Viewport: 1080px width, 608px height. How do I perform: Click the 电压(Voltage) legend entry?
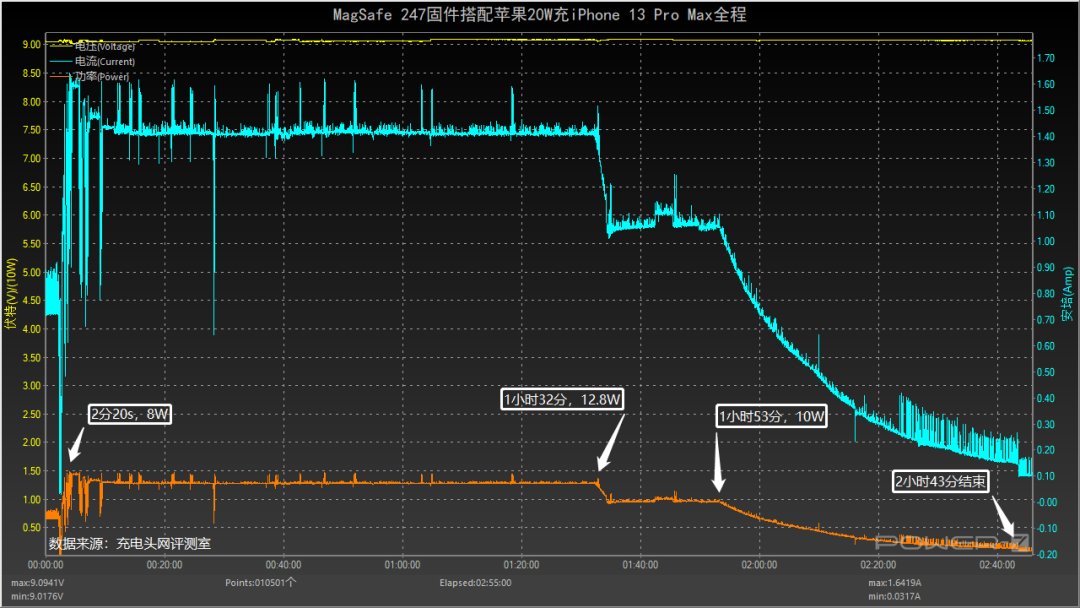coord(93,47)
